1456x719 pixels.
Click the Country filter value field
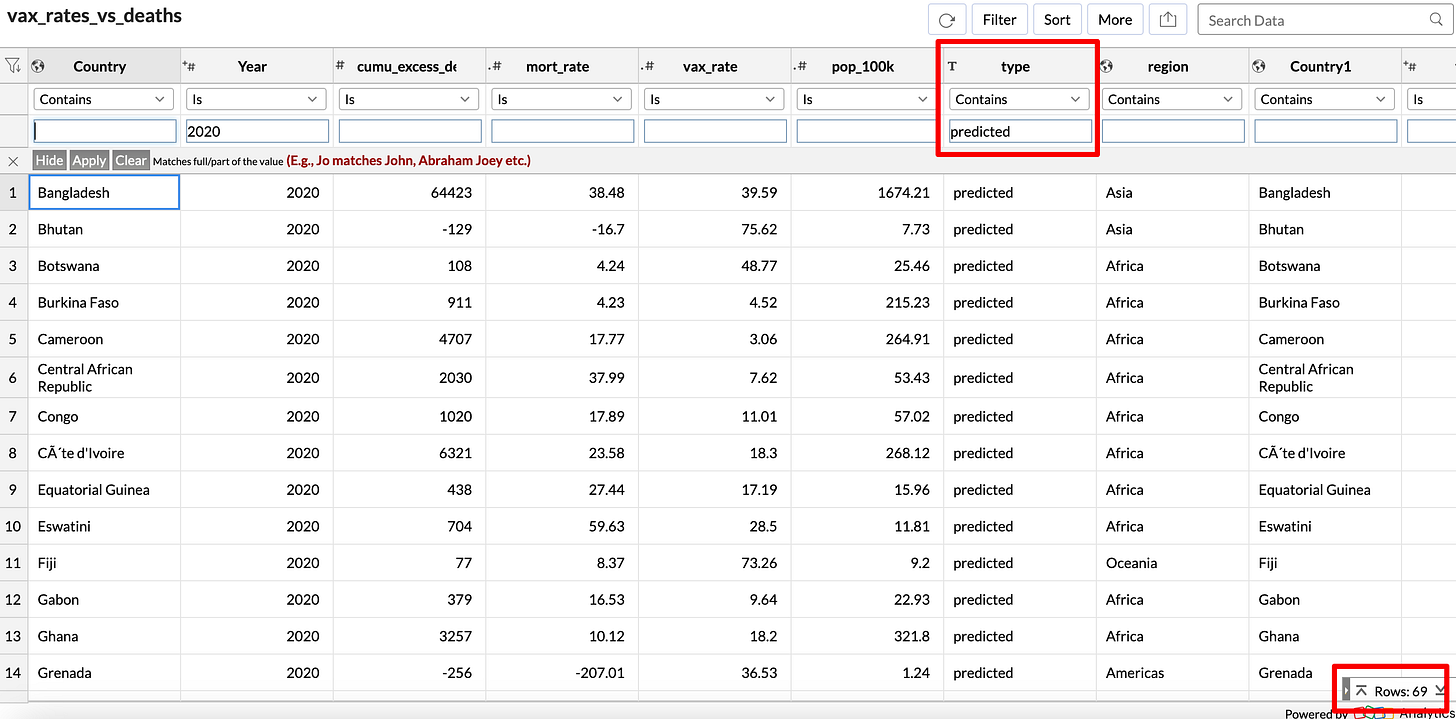[x=105, y=131]
